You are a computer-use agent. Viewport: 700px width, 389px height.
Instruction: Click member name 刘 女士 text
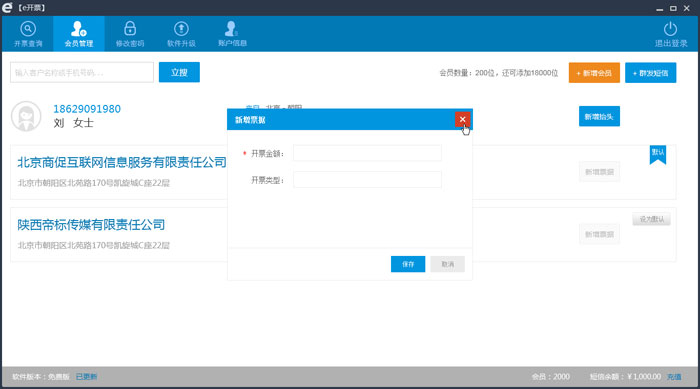[x=73, y=123]
